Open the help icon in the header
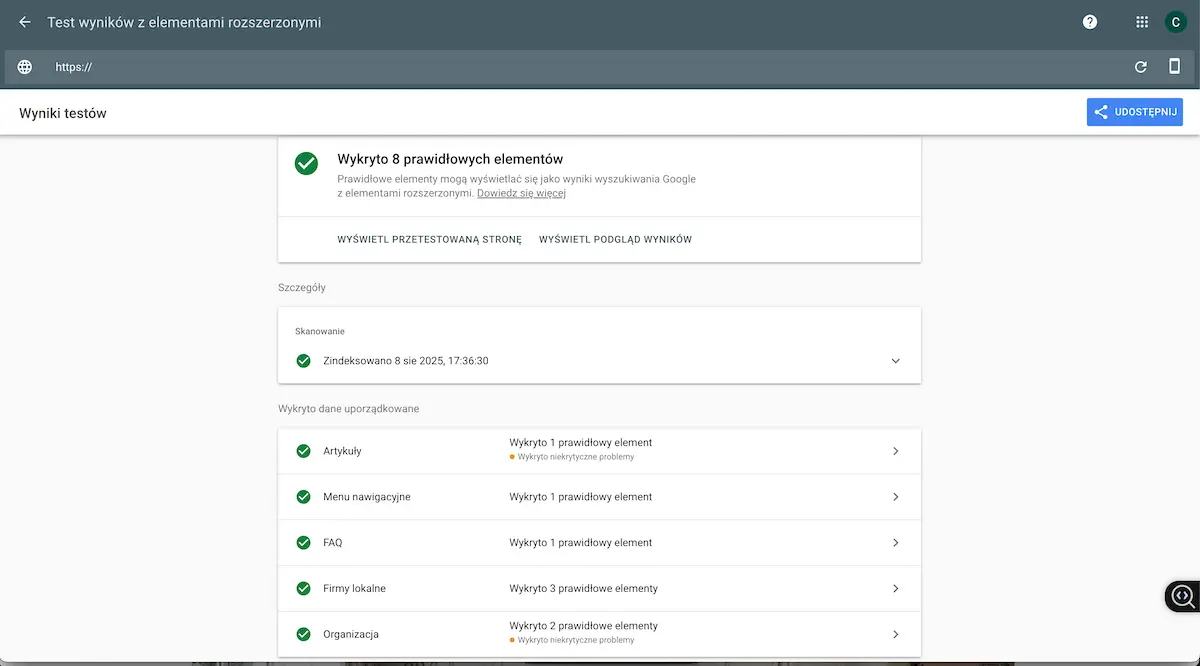Viewport: 1200px width, 666px height. (x=1090, y=21)
